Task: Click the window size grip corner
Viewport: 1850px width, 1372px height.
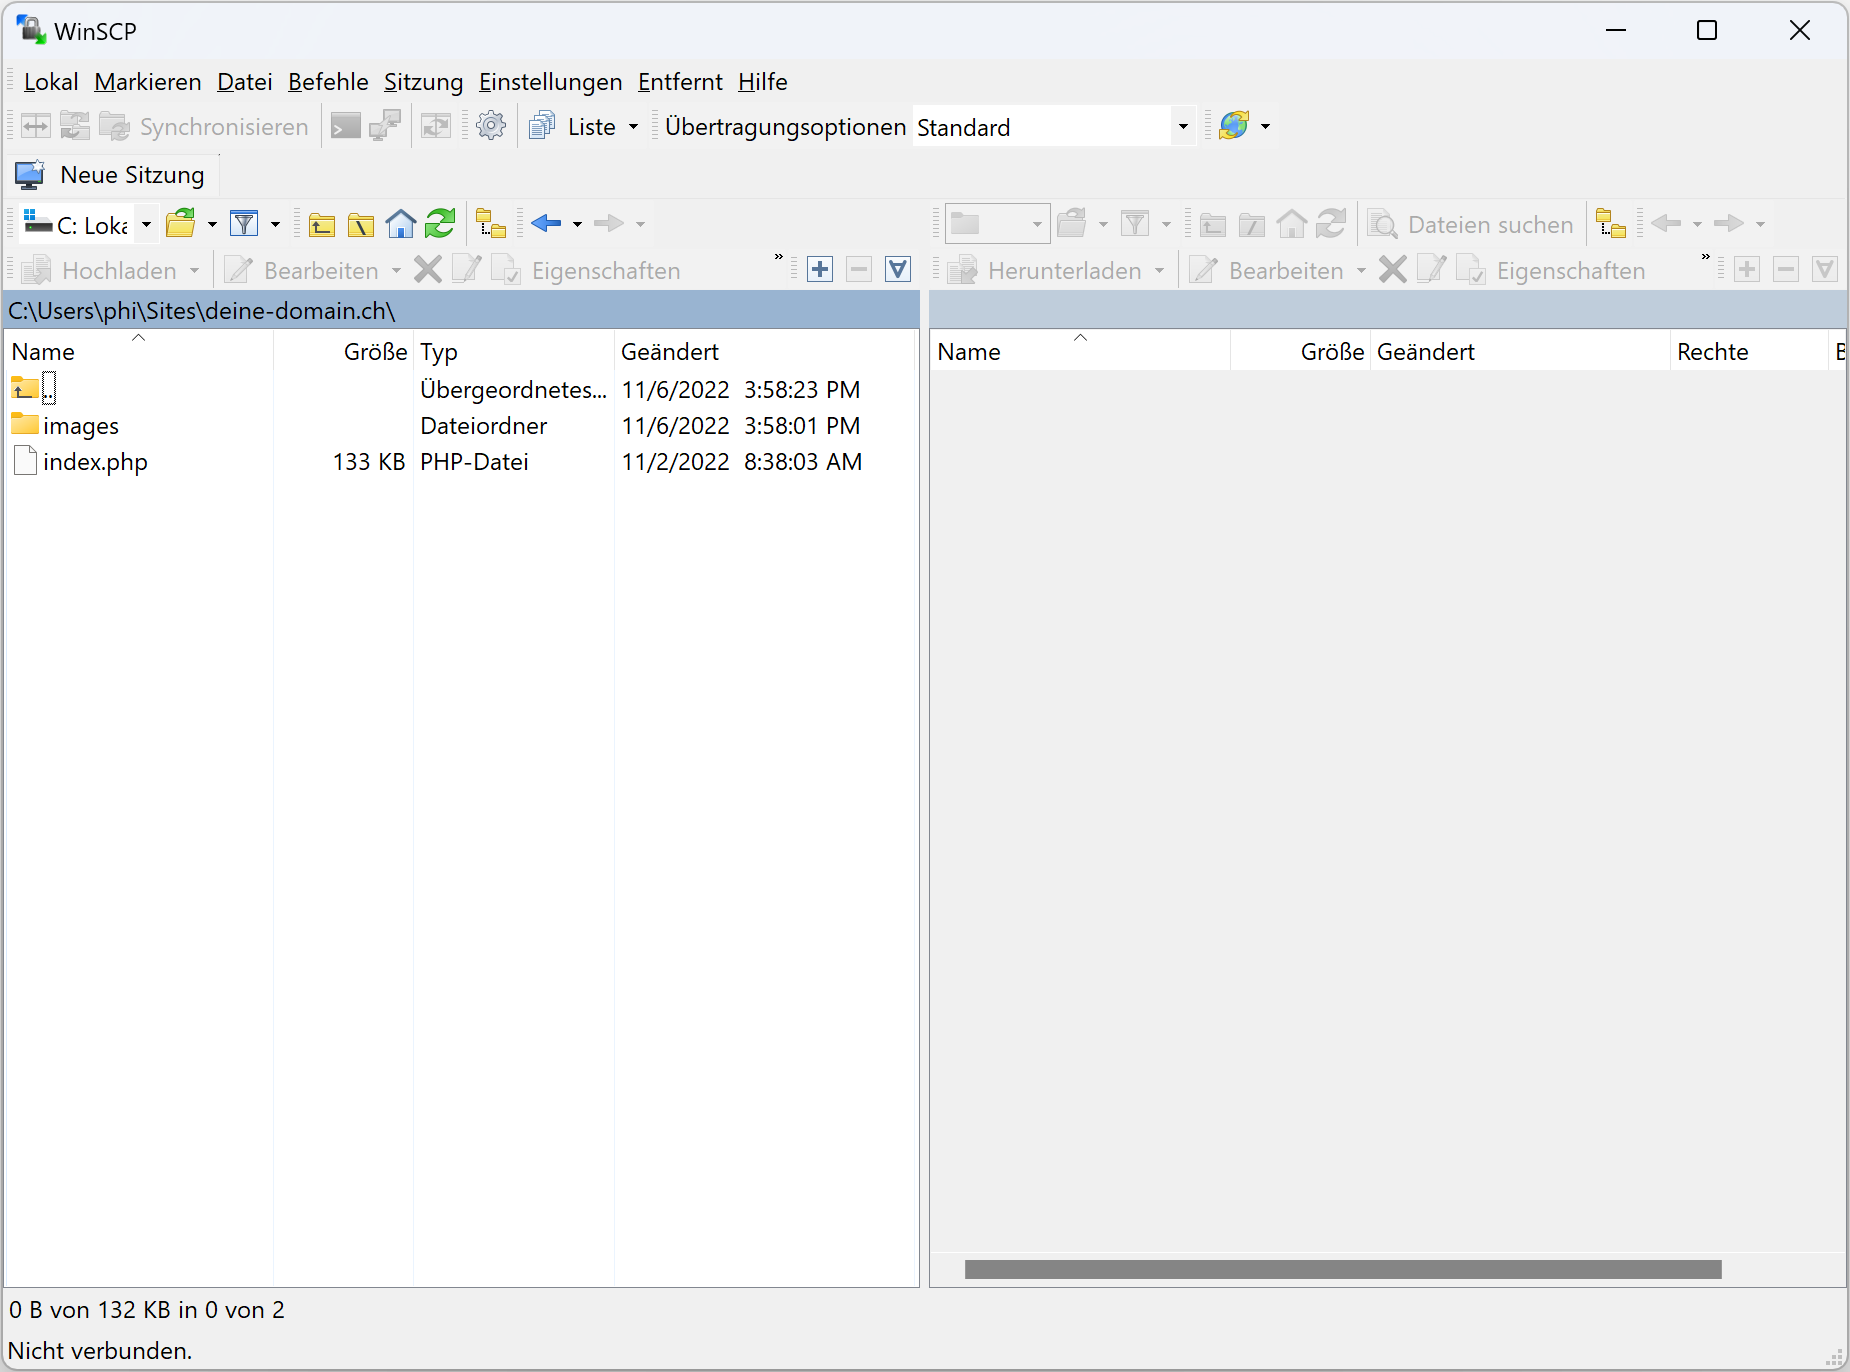Action: (x=1835, y=1358)
